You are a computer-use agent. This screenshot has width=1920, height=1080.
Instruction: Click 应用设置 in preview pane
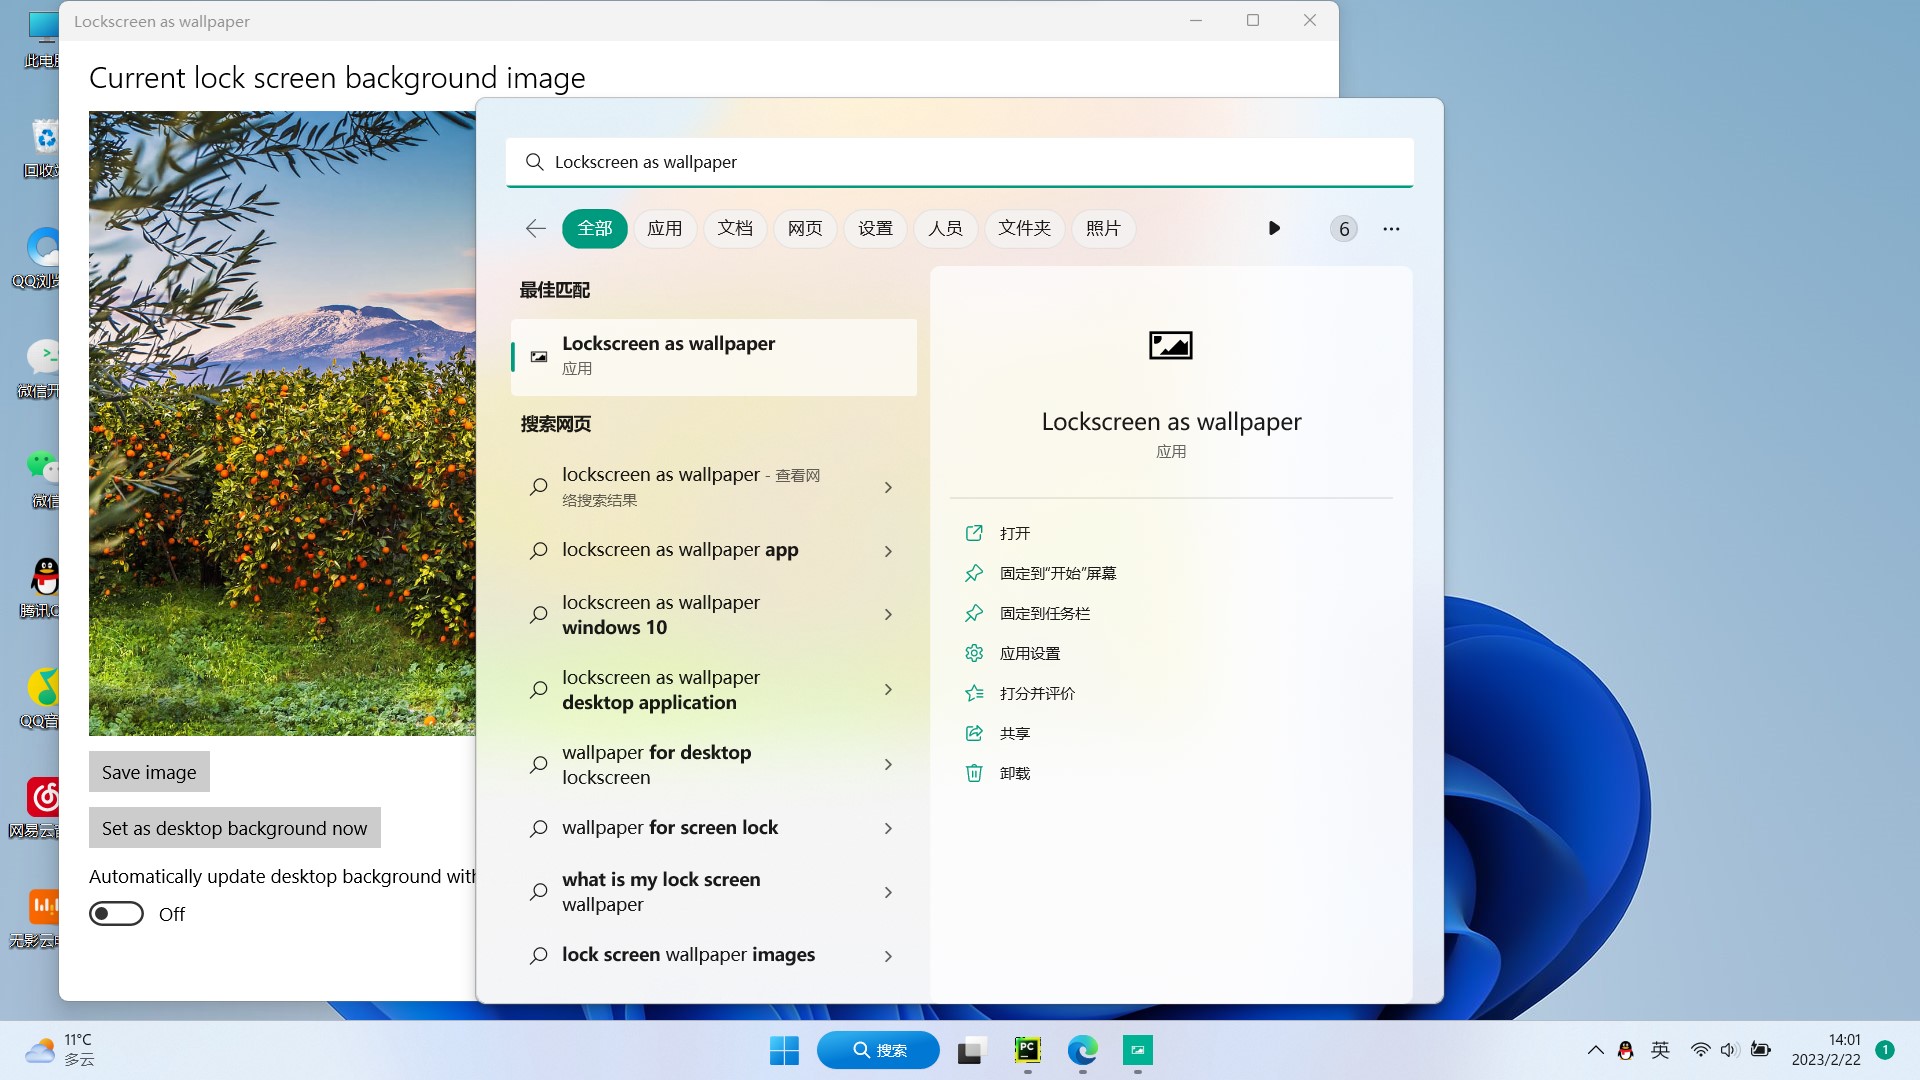1030,653
